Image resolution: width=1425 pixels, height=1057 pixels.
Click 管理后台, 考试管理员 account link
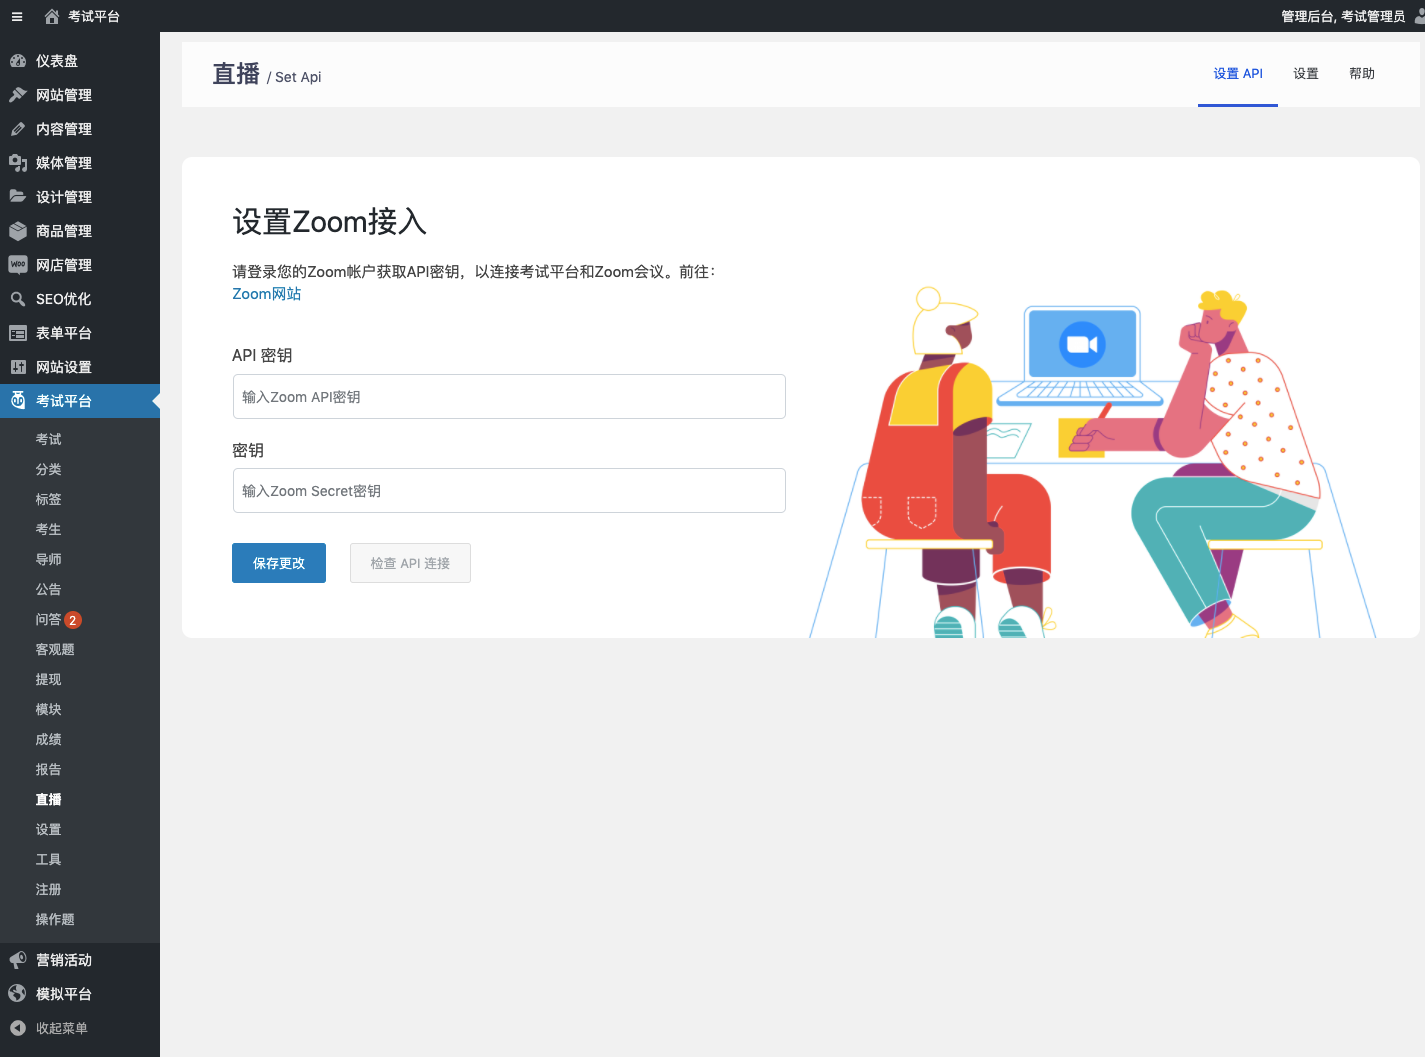coord(1343,16)
